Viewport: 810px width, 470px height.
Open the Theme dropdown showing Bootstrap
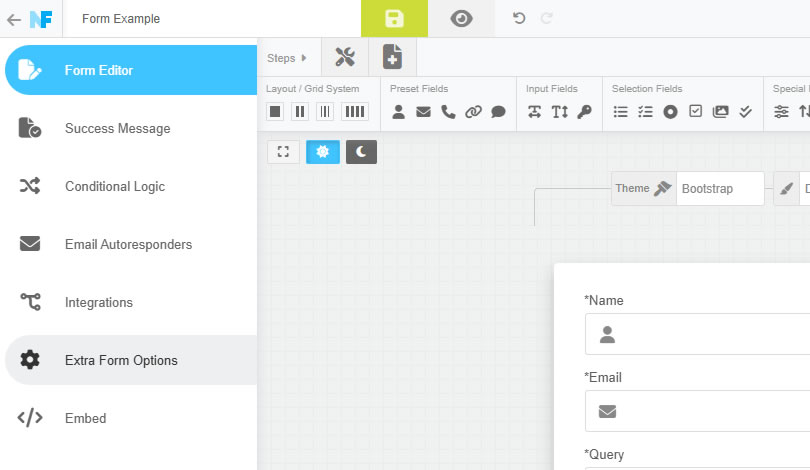coord(720,189)
